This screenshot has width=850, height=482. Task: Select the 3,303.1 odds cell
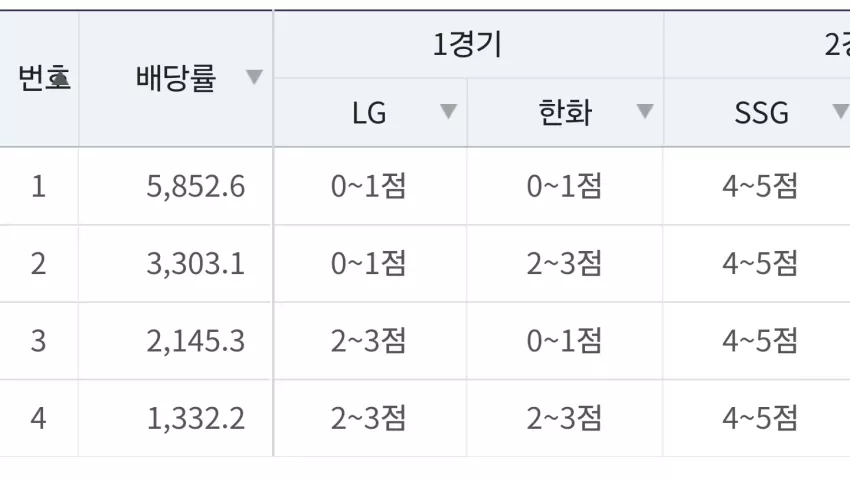(x=176, y=264)
